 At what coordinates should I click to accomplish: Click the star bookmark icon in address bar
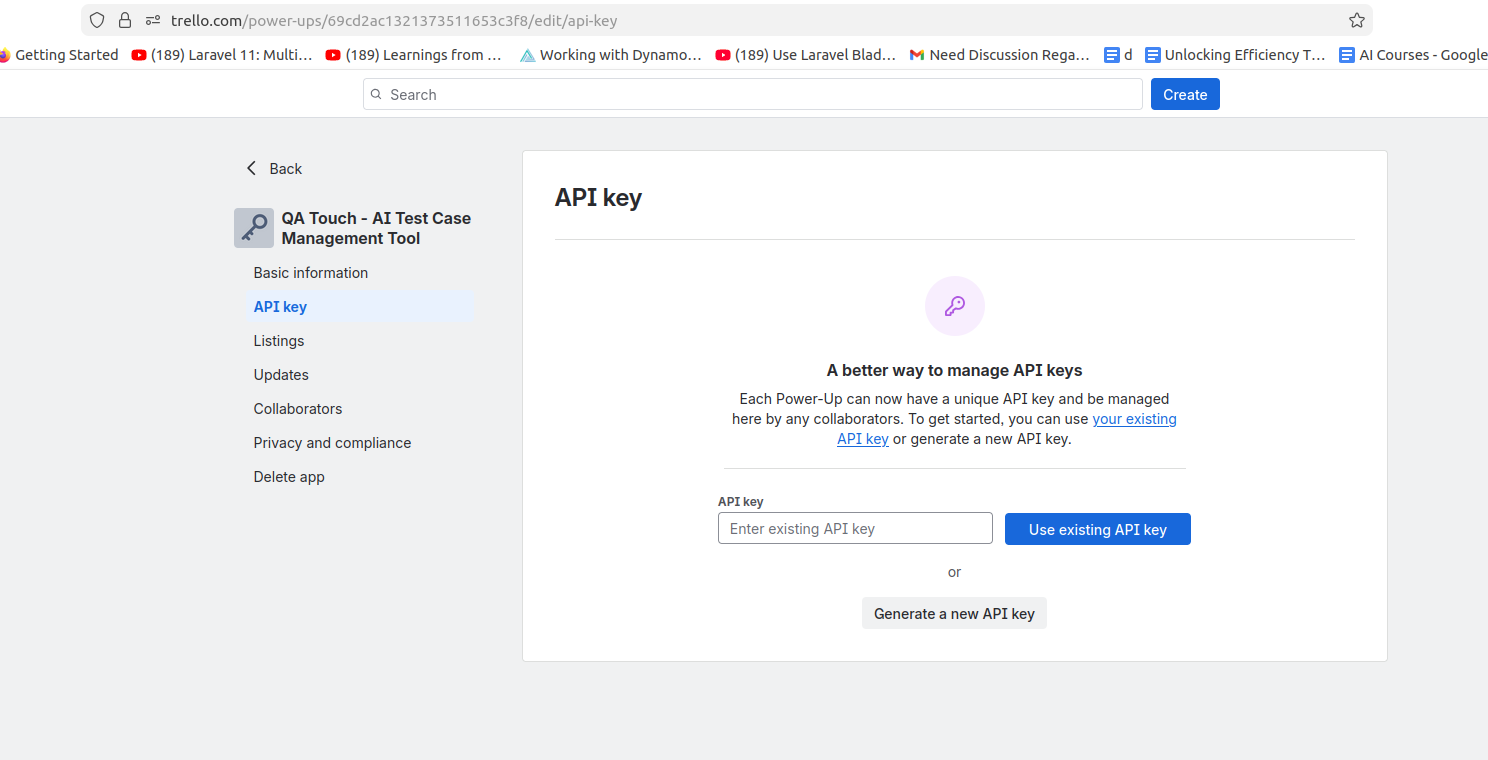coord(1356,20)
